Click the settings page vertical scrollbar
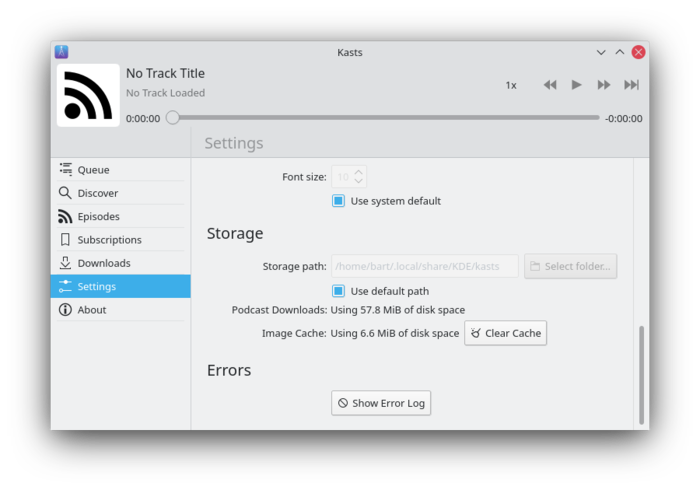700x490 pixels. tap(642, 375)
